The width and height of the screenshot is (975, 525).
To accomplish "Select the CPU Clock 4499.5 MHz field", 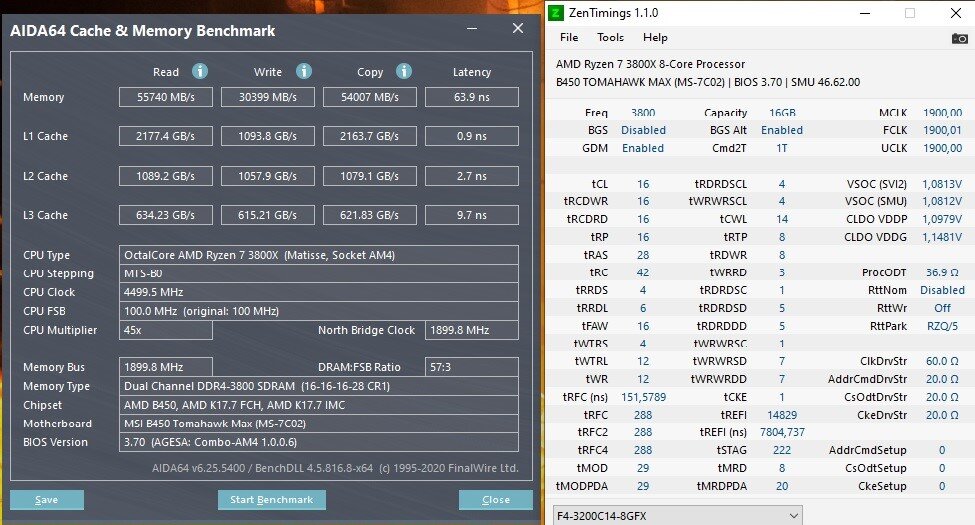I will (319, 292).
